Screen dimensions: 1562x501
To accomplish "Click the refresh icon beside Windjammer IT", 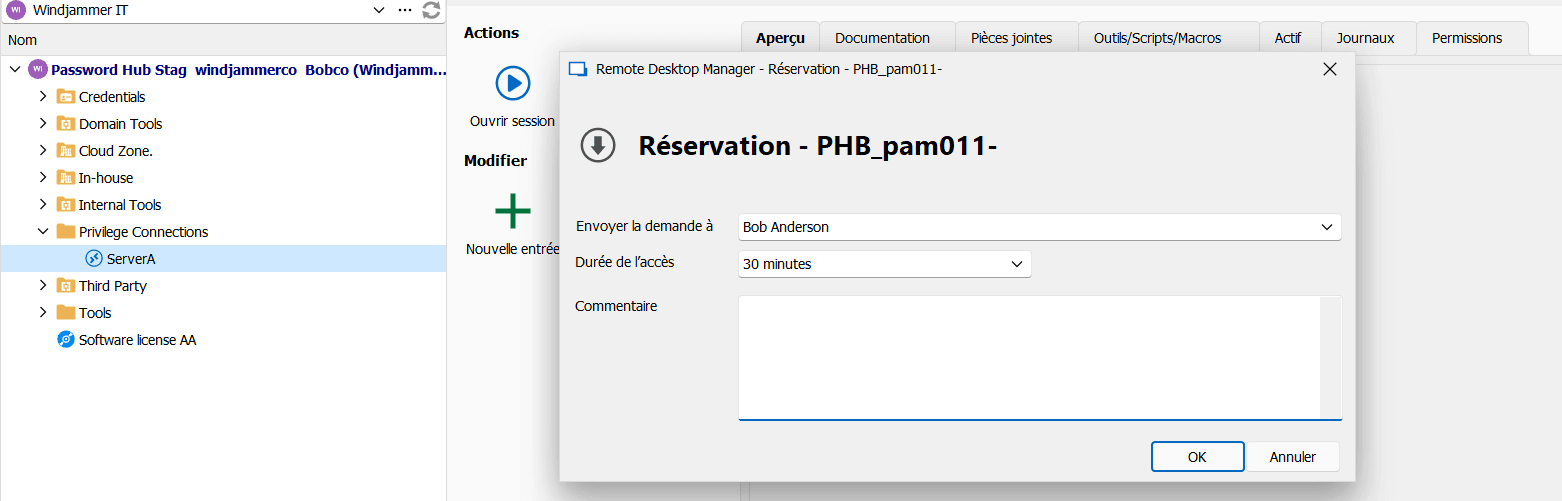I will point(431,10).
